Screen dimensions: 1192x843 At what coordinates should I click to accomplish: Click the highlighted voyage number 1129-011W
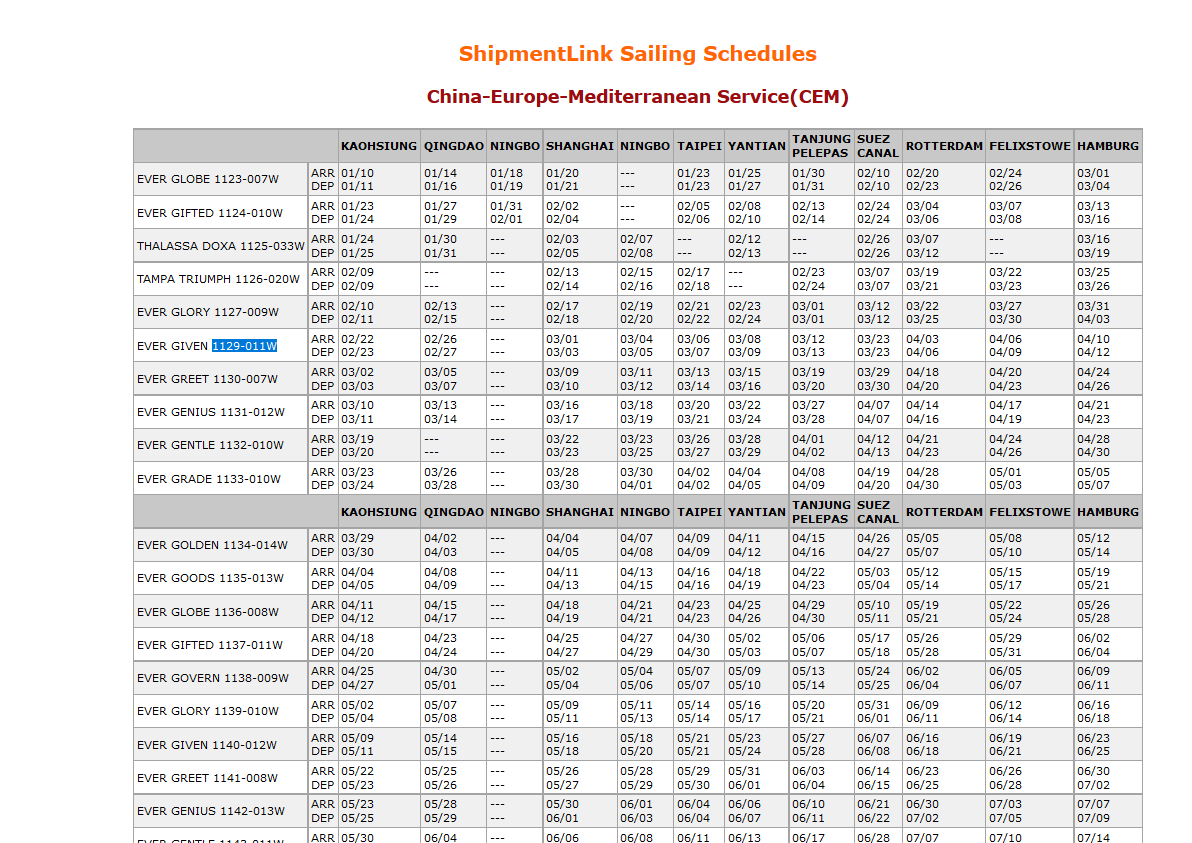(x=244, y=346)
